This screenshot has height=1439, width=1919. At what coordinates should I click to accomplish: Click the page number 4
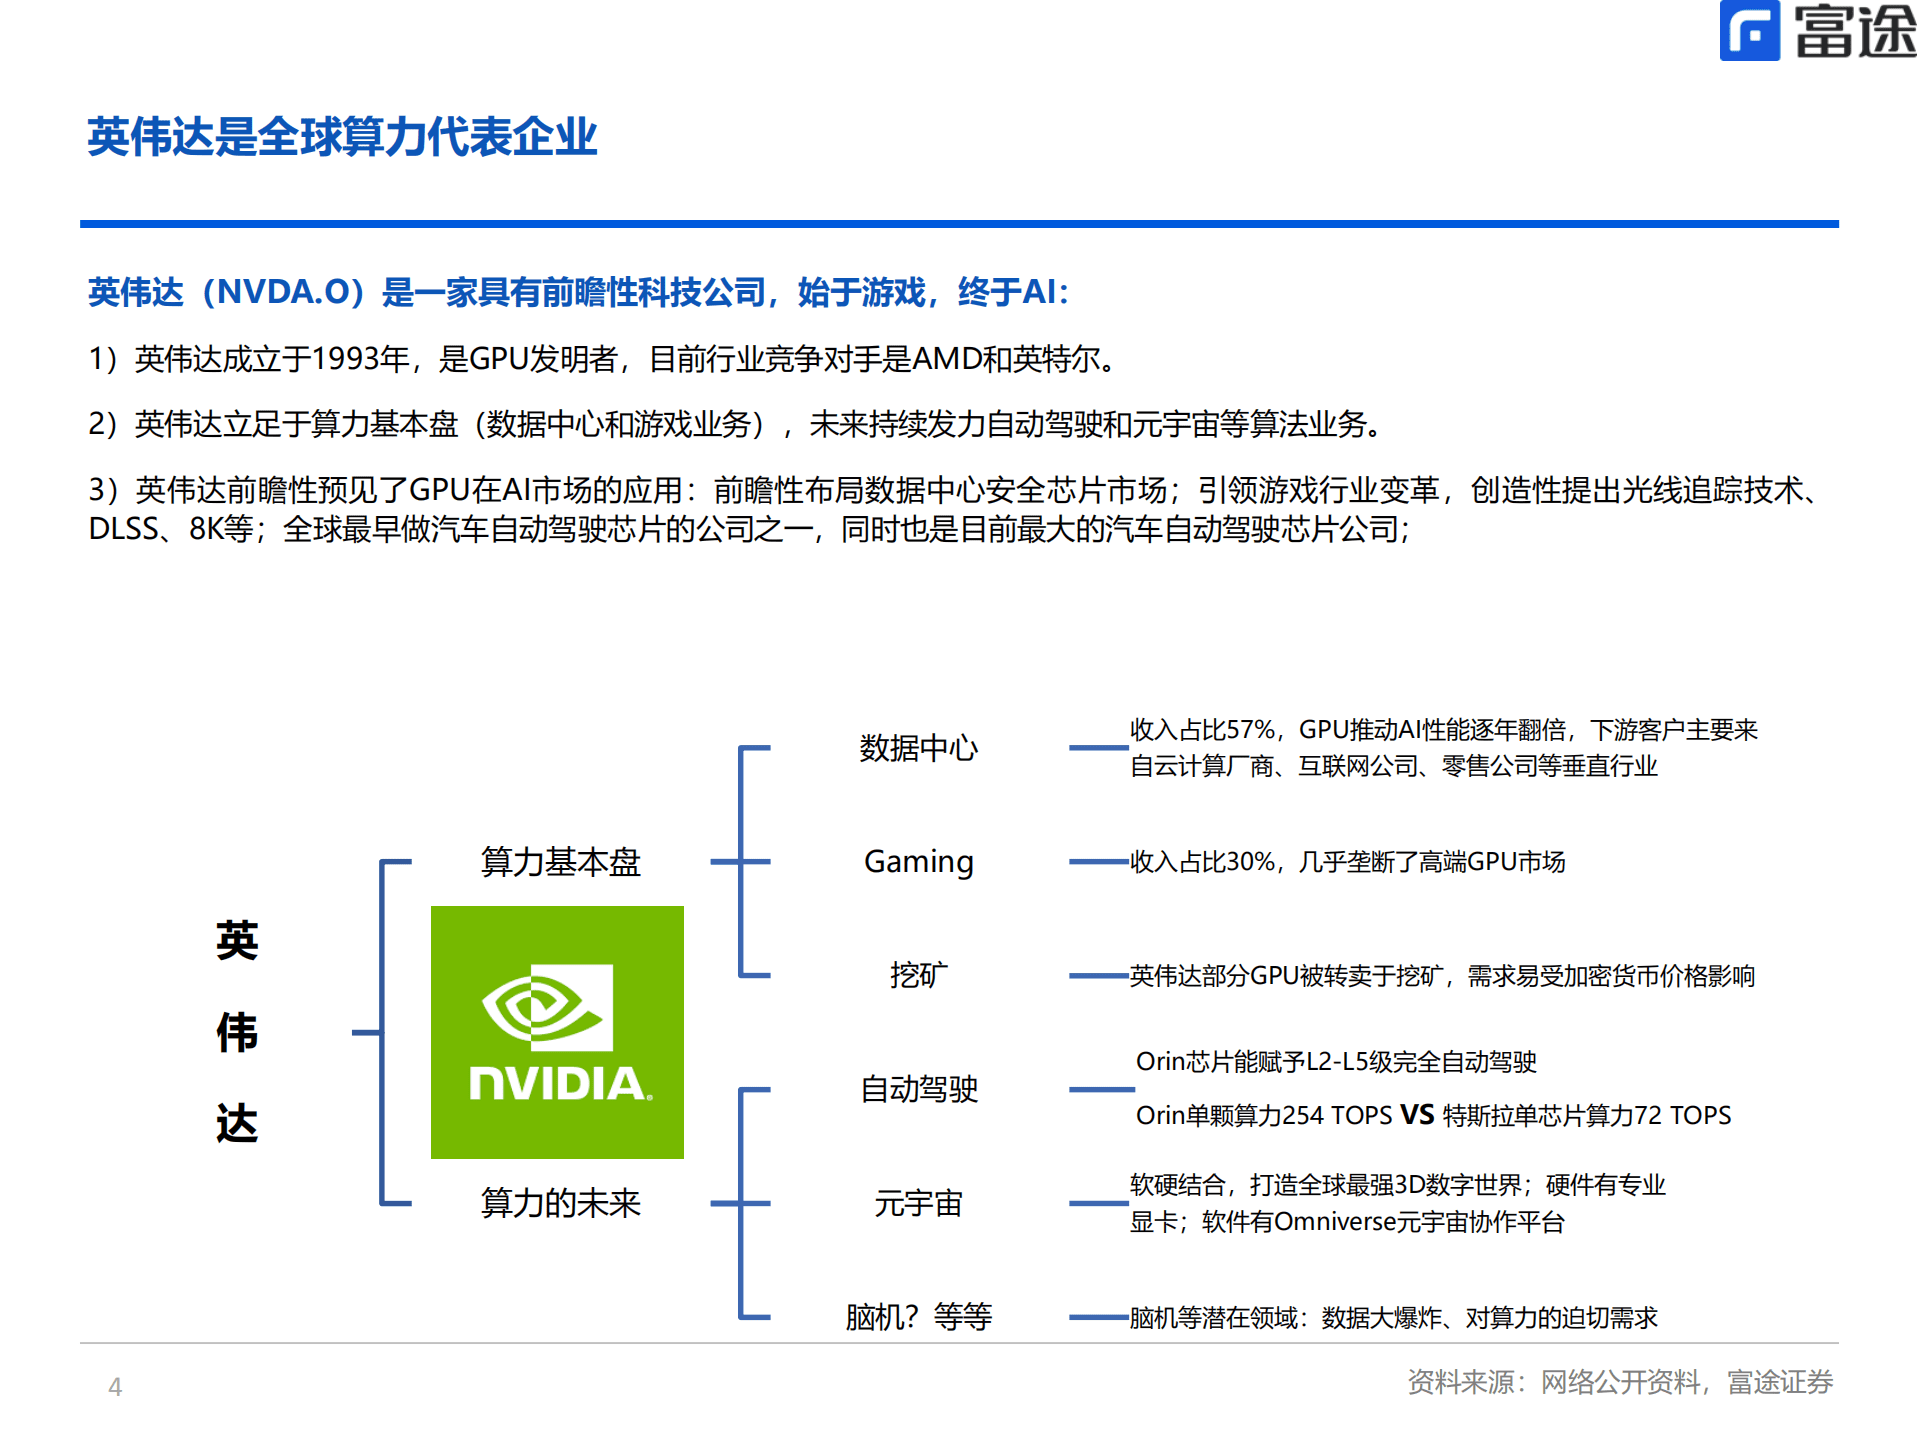click(115, 1387)
